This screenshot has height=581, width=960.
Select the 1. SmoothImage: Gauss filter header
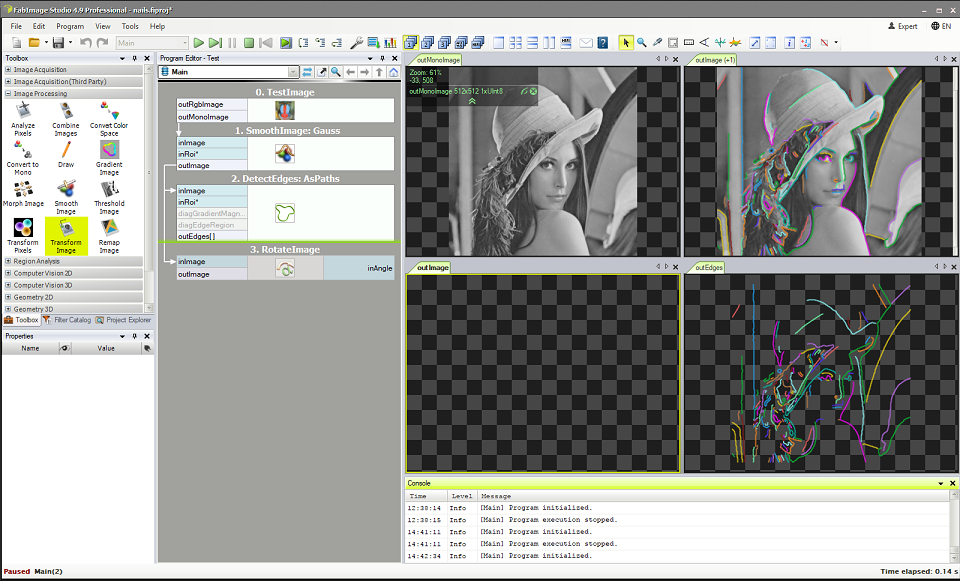click(287, 130)
